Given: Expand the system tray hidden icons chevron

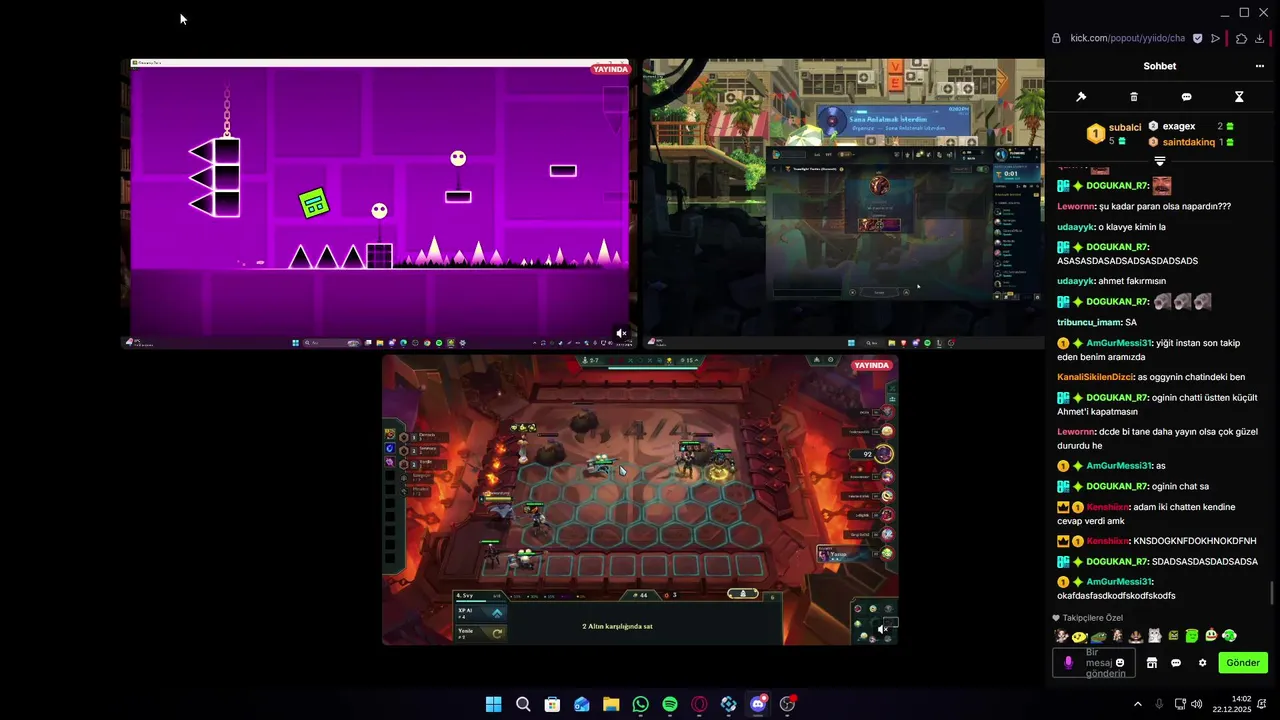Looking at the screenshot, I should click(x=1137, y=704).
